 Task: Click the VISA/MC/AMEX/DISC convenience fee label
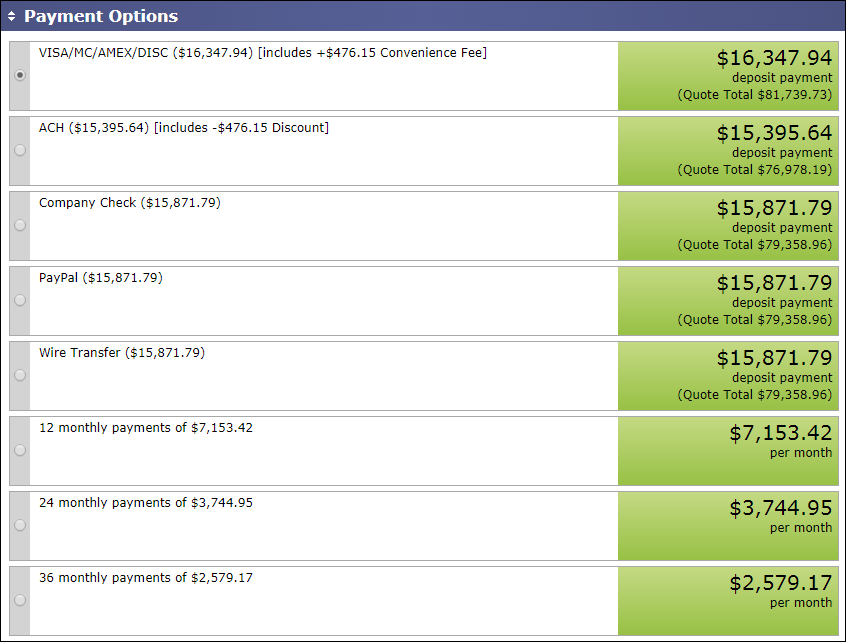(x=262, y=53)
